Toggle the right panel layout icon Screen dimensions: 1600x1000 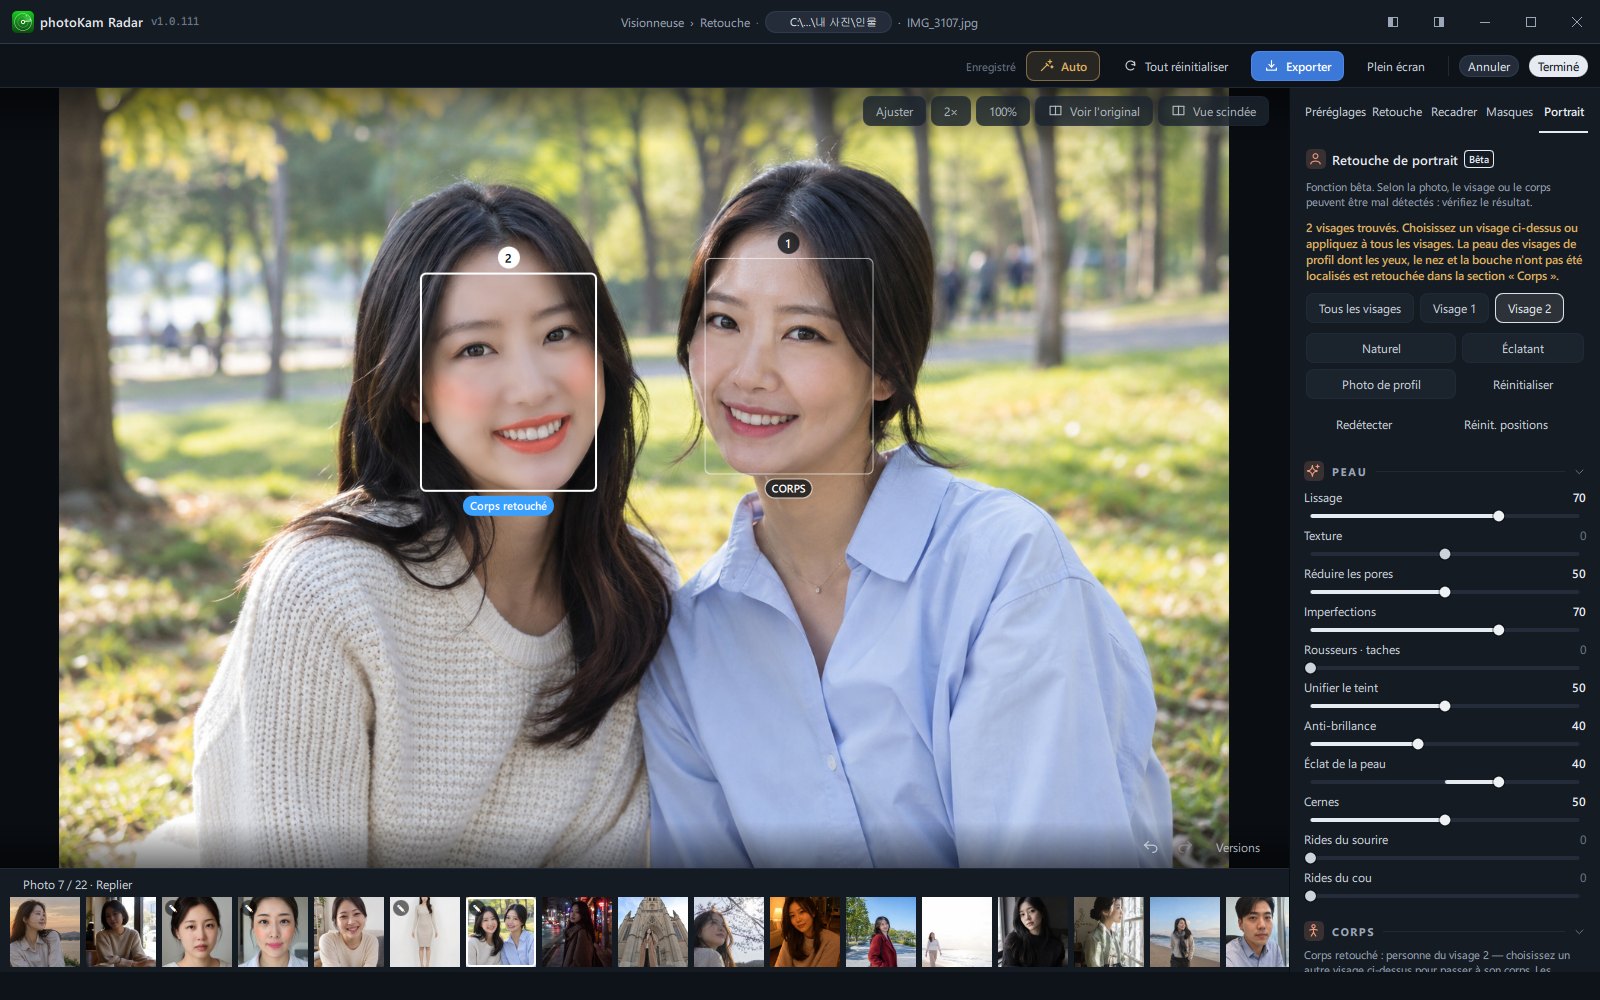(1439, 22)
